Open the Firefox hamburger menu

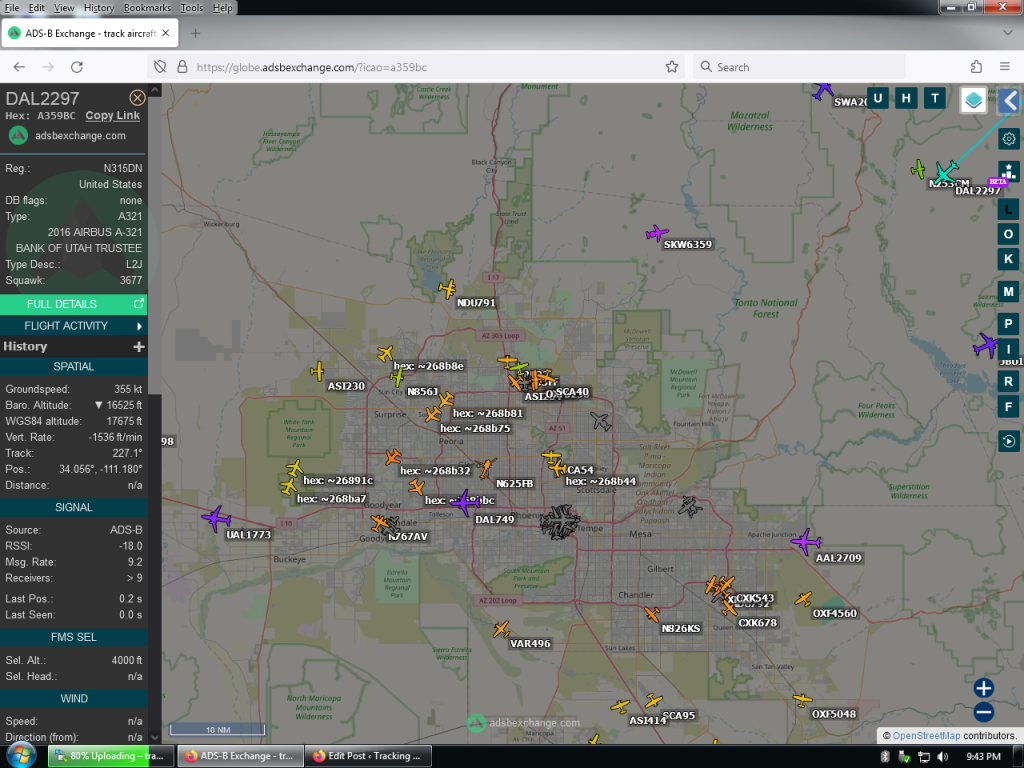coord(1004,67)
